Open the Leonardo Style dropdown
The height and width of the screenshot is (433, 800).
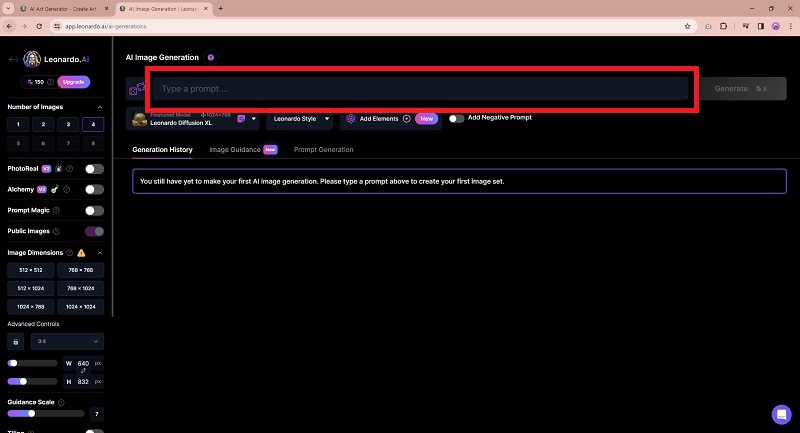300,119
